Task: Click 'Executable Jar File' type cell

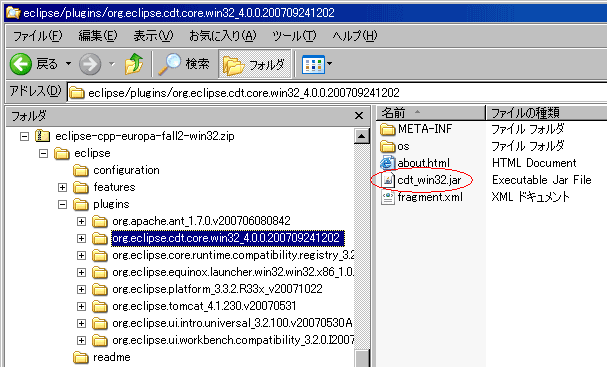Action: click(541, 180)
